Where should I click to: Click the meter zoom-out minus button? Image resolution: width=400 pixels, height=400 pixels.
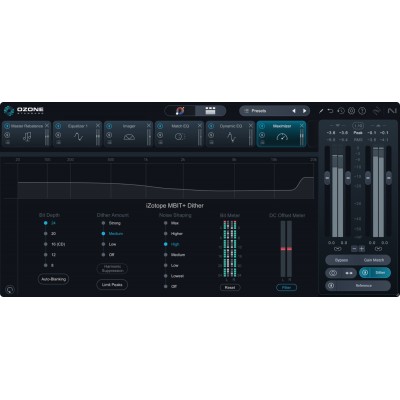(354, 249)
